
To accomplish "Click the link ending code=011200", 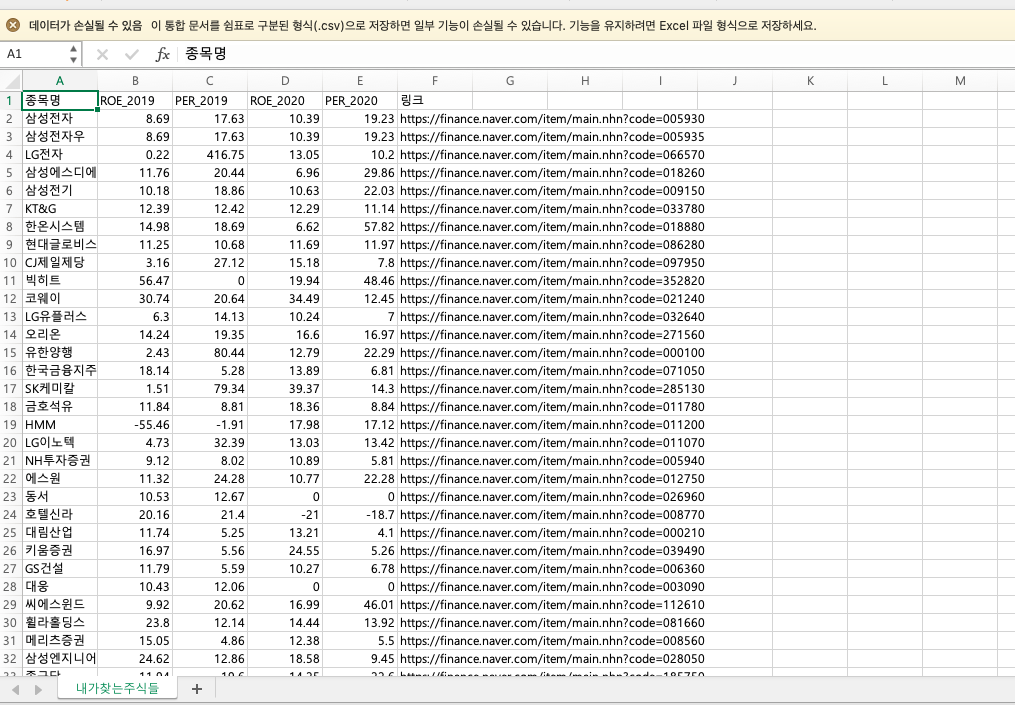I will (552, 425).
